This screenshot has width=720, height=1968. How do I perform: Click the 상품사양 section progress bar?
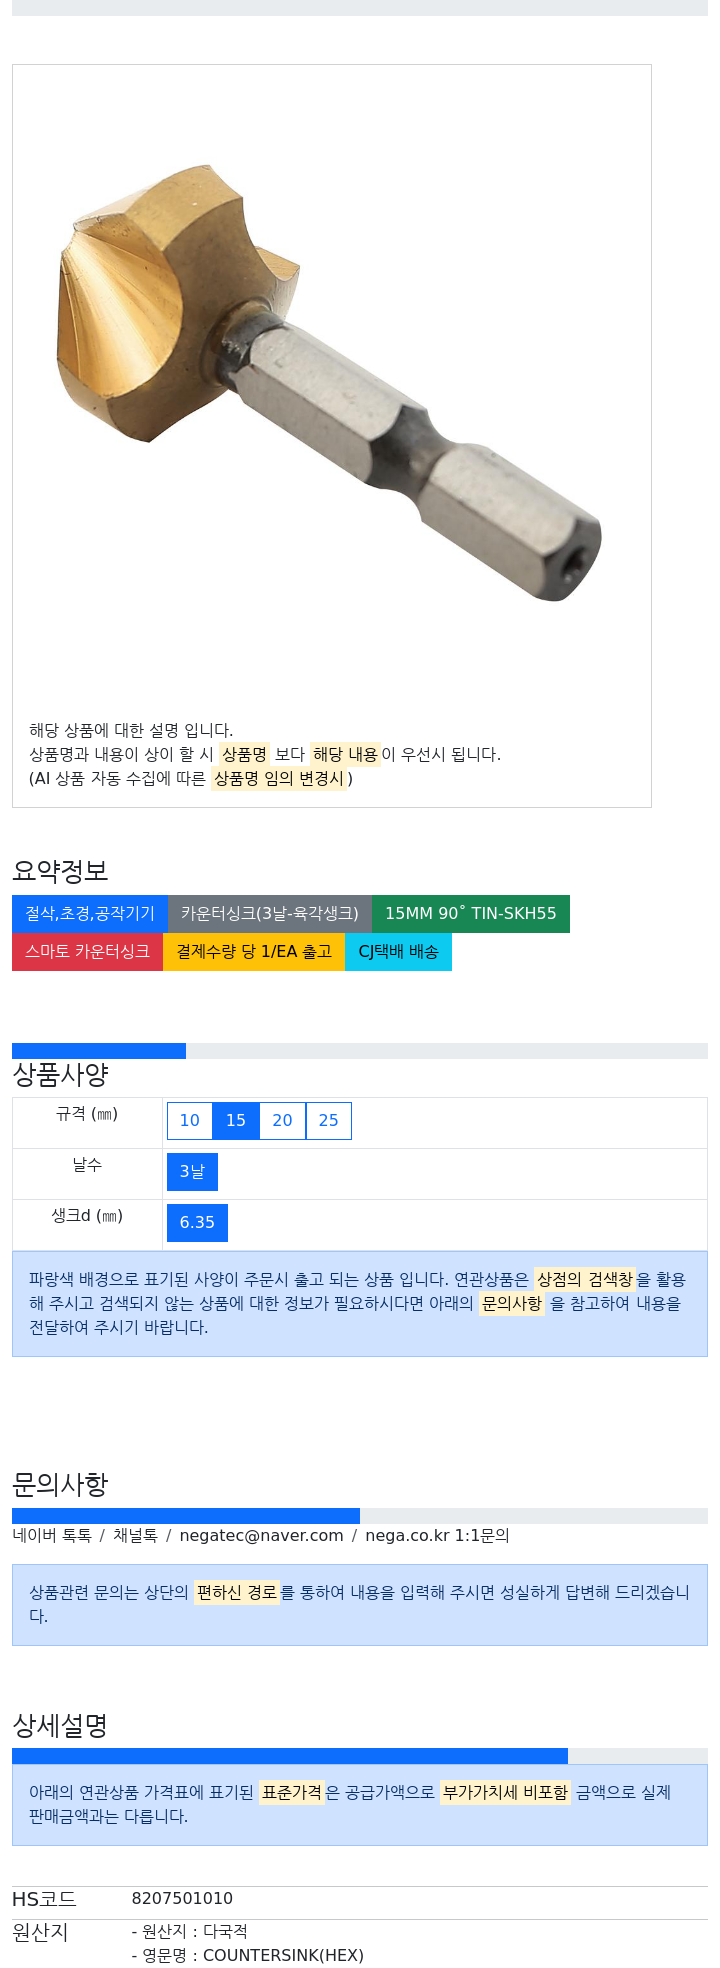[360, 1051]
